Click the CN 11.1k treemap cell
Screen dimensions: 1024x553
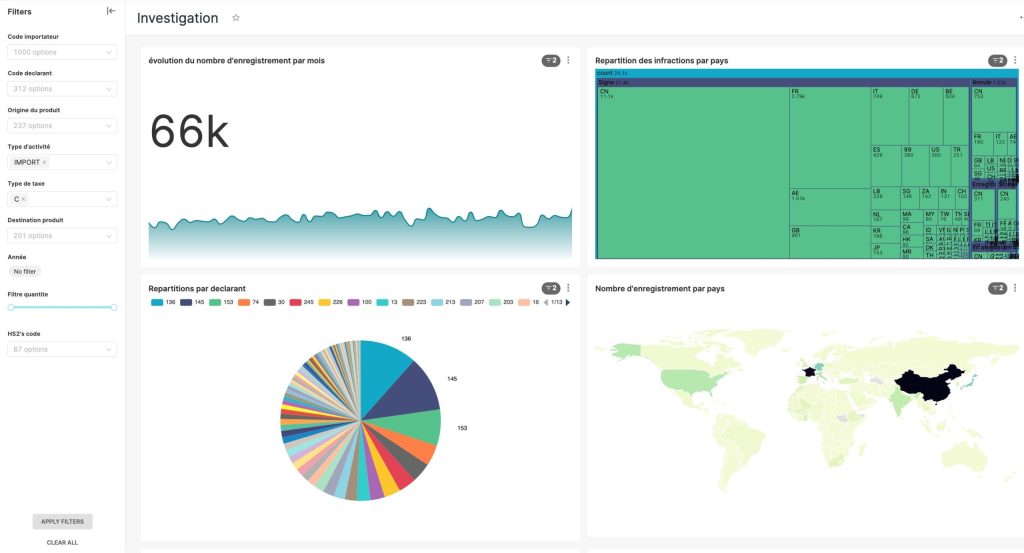[x=693, y=172]
